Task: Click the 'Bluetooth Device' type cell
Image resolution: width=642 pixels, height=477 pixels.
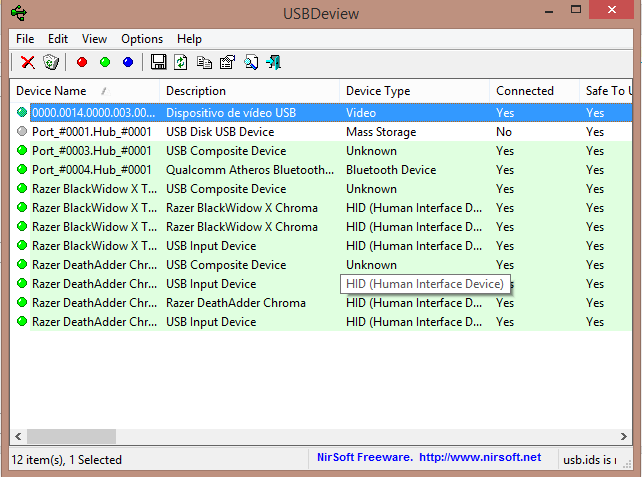Action: pos(391,170)
